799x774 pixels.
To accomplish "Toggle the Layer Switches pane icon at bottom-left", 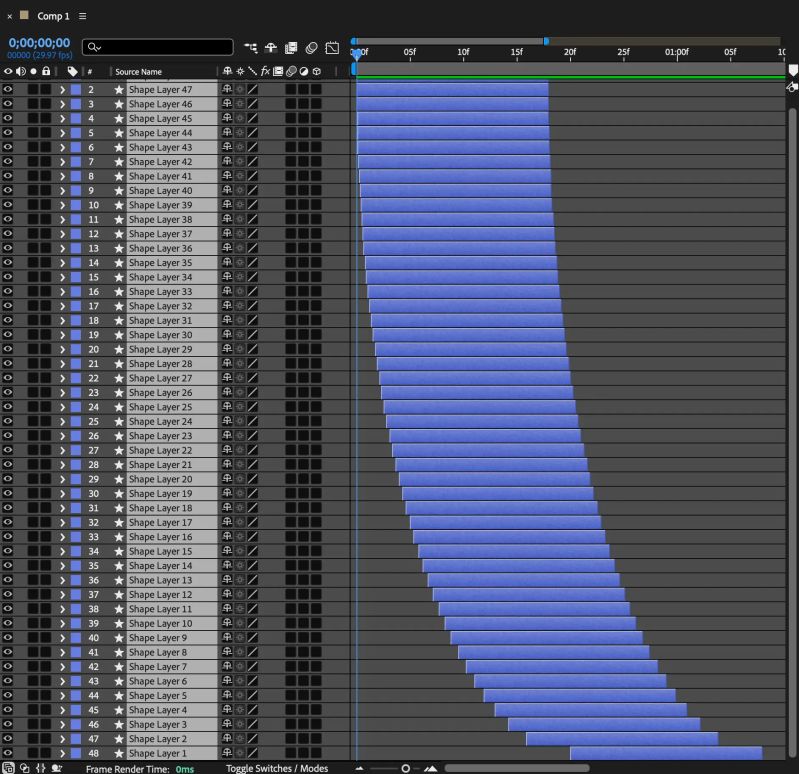I will tap(8, 768).
